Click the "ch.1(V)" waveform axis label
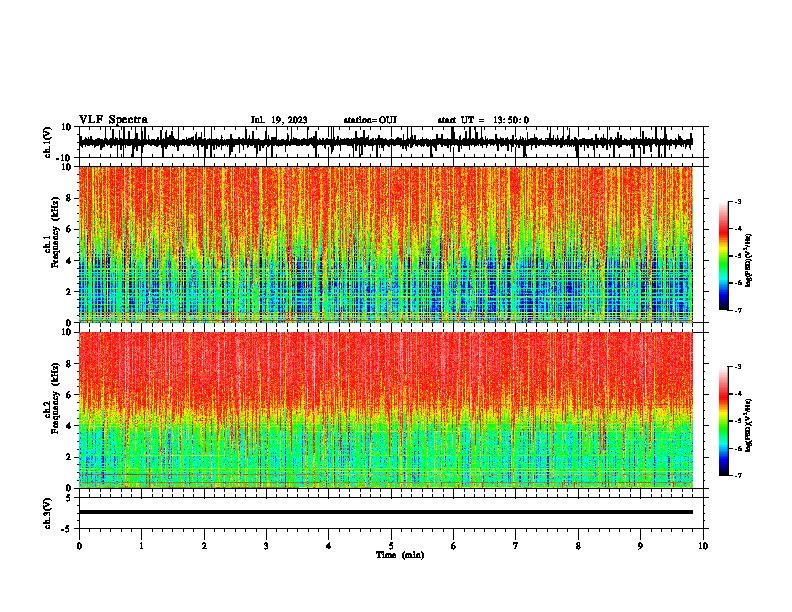The image size is (792, 612). [48, 142]
